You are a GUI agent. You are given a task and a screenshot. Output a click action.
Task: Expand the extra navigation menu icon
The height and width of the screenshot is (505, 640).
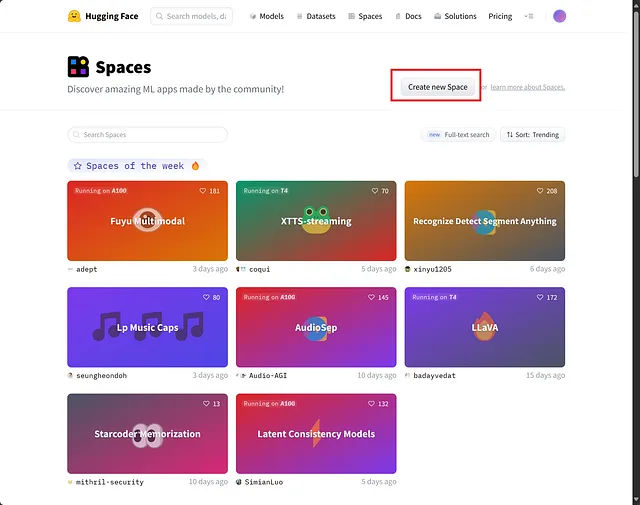point(529,16)
